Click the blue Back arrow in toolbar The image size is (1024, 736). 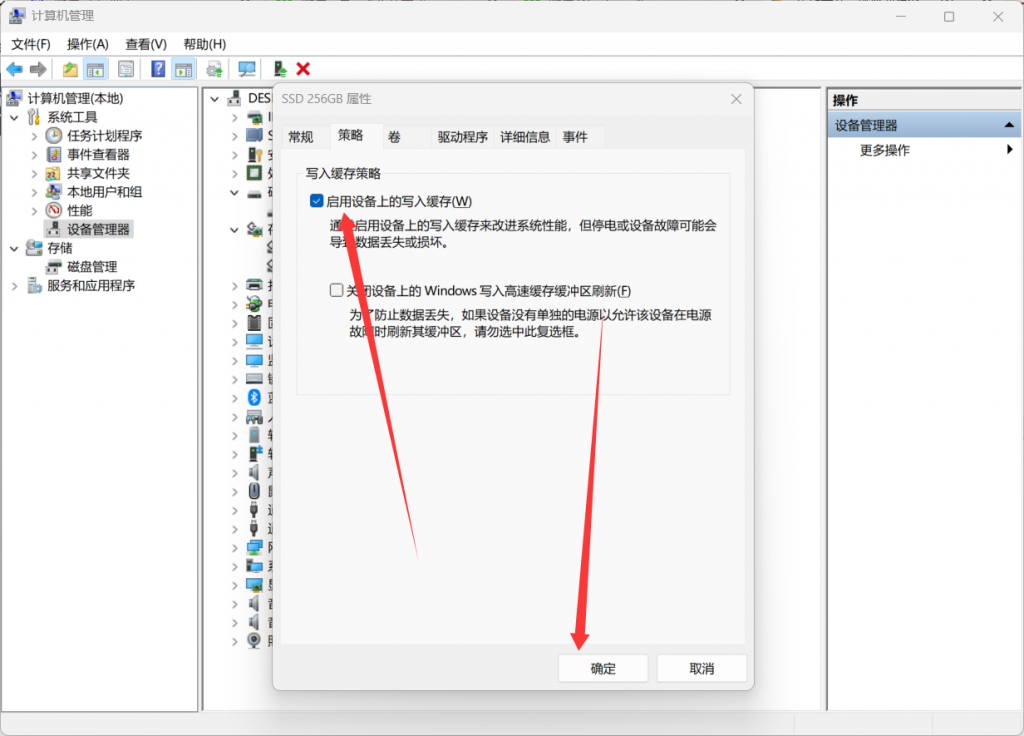coord(14,69)
